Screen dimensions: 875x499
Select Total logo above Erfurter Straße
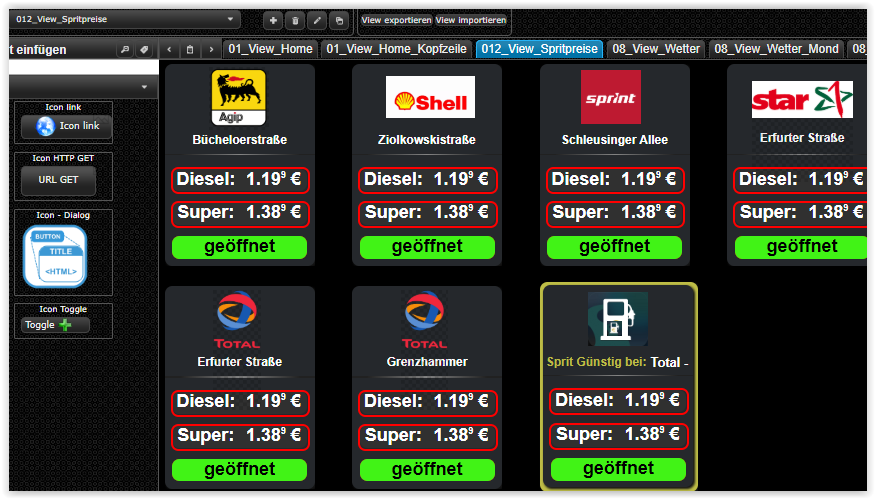(237, 320)
